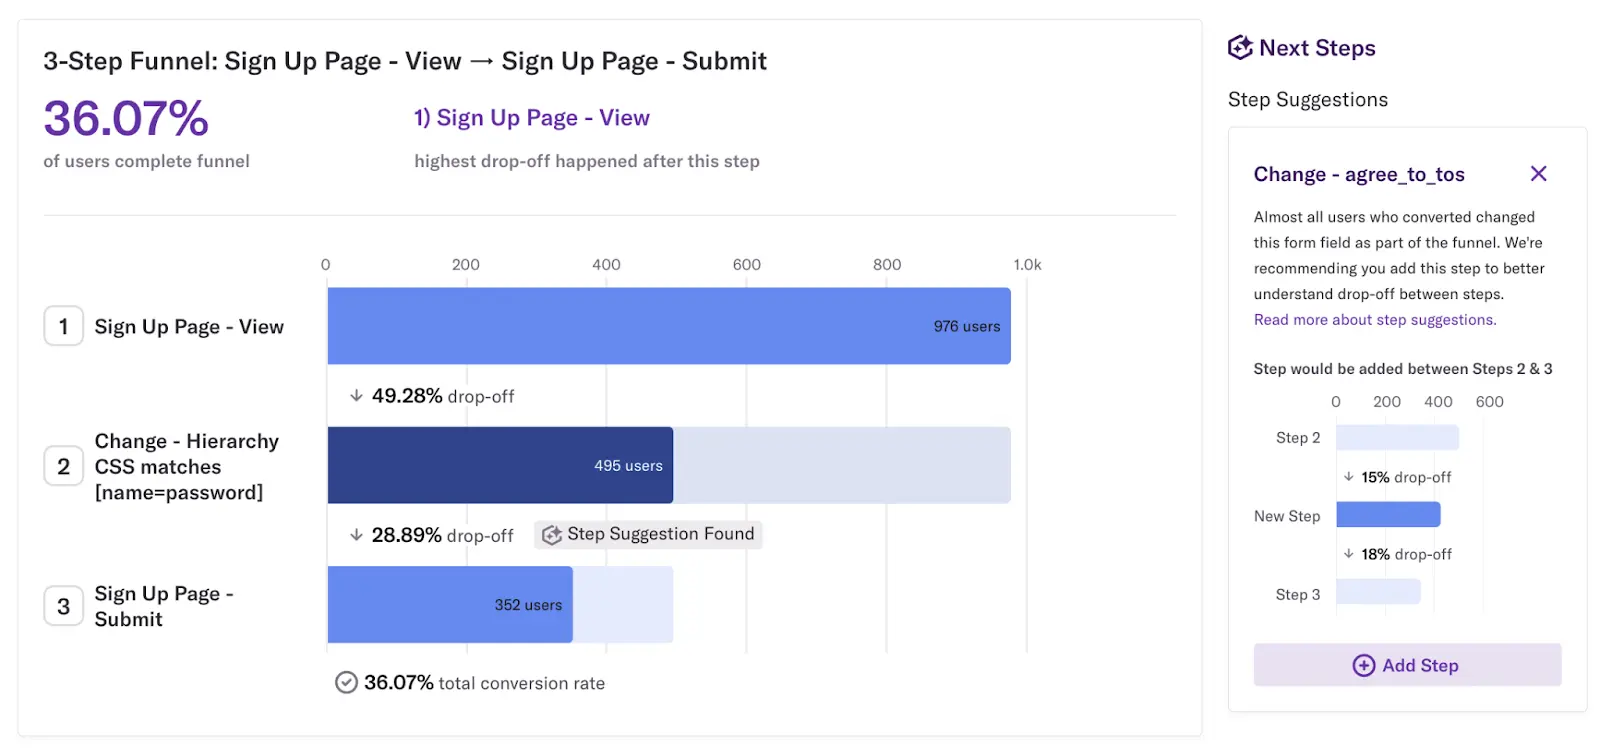Close the agree_to_tos suggestion card
1600x752 pixels.
pyautogui.click(x=1538, y=174)
